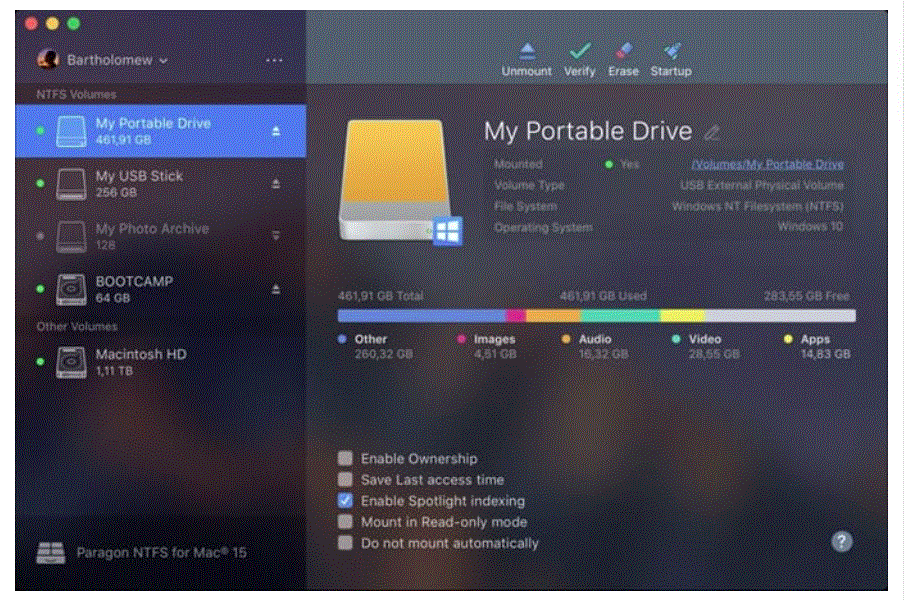The image size is (904, 601).
Task: Open the /Volumes/My Portable Drive link
Action: click(x=767, y=164)
